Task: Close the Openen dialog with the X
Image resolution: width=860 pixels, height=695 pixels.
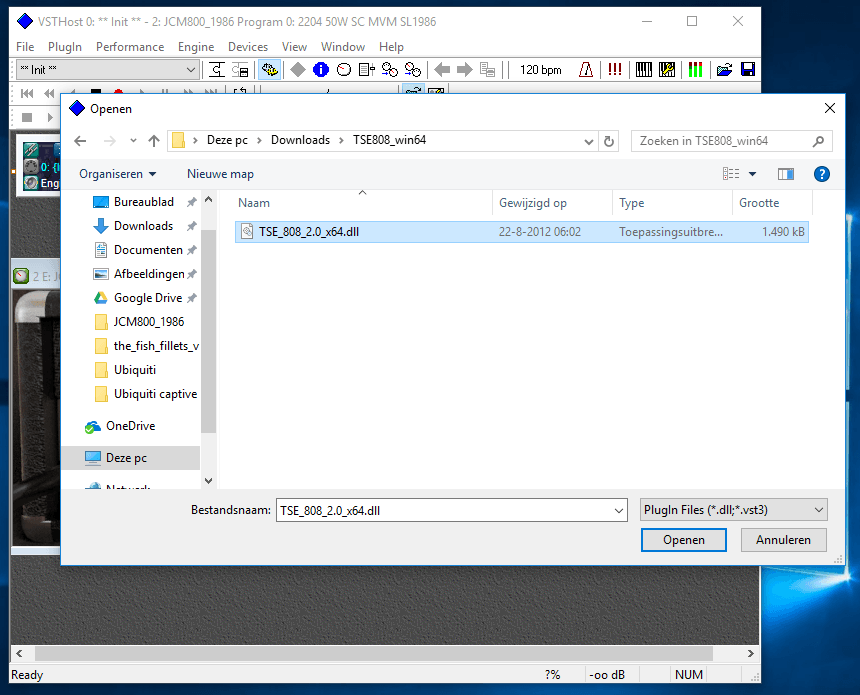Action: (830, 109)
